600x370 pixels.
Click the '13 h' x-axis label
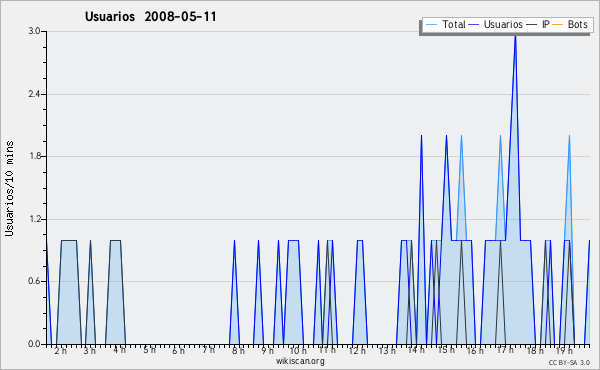pos(387,350)
